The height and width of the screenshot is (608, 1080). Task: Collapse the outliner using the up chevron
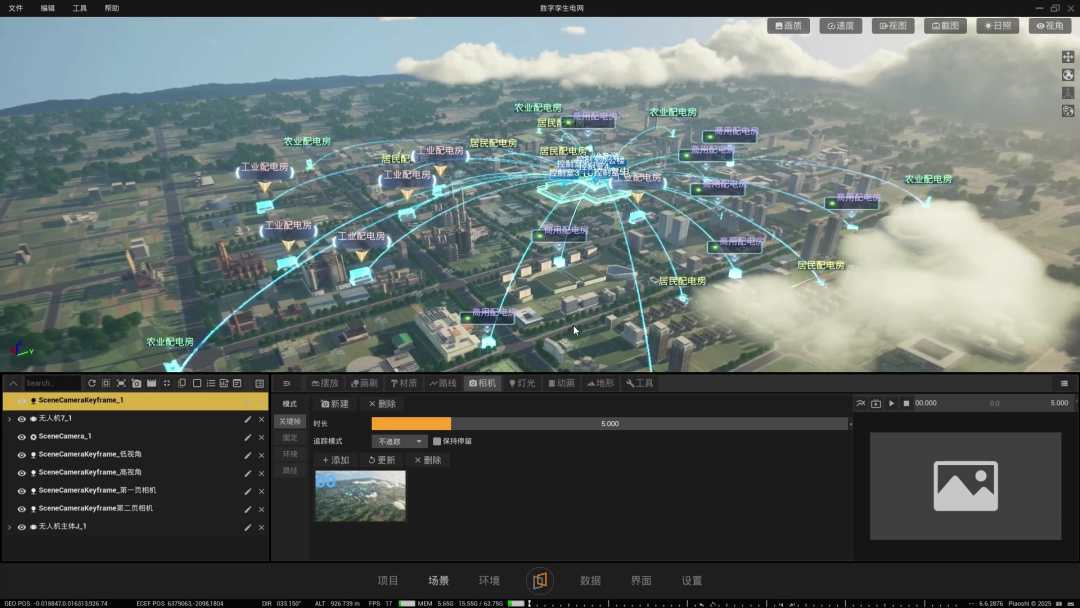click(13, 383)
